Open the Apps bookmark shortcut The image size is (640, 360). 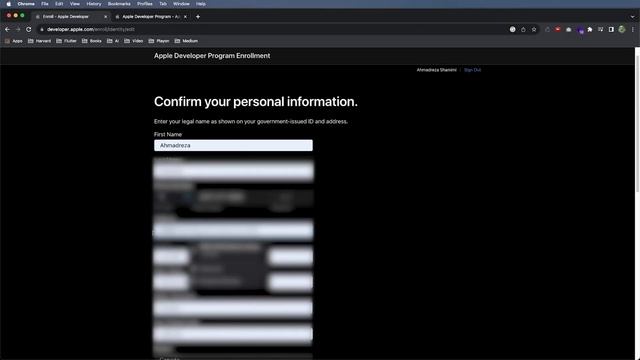tap(13, 41)
